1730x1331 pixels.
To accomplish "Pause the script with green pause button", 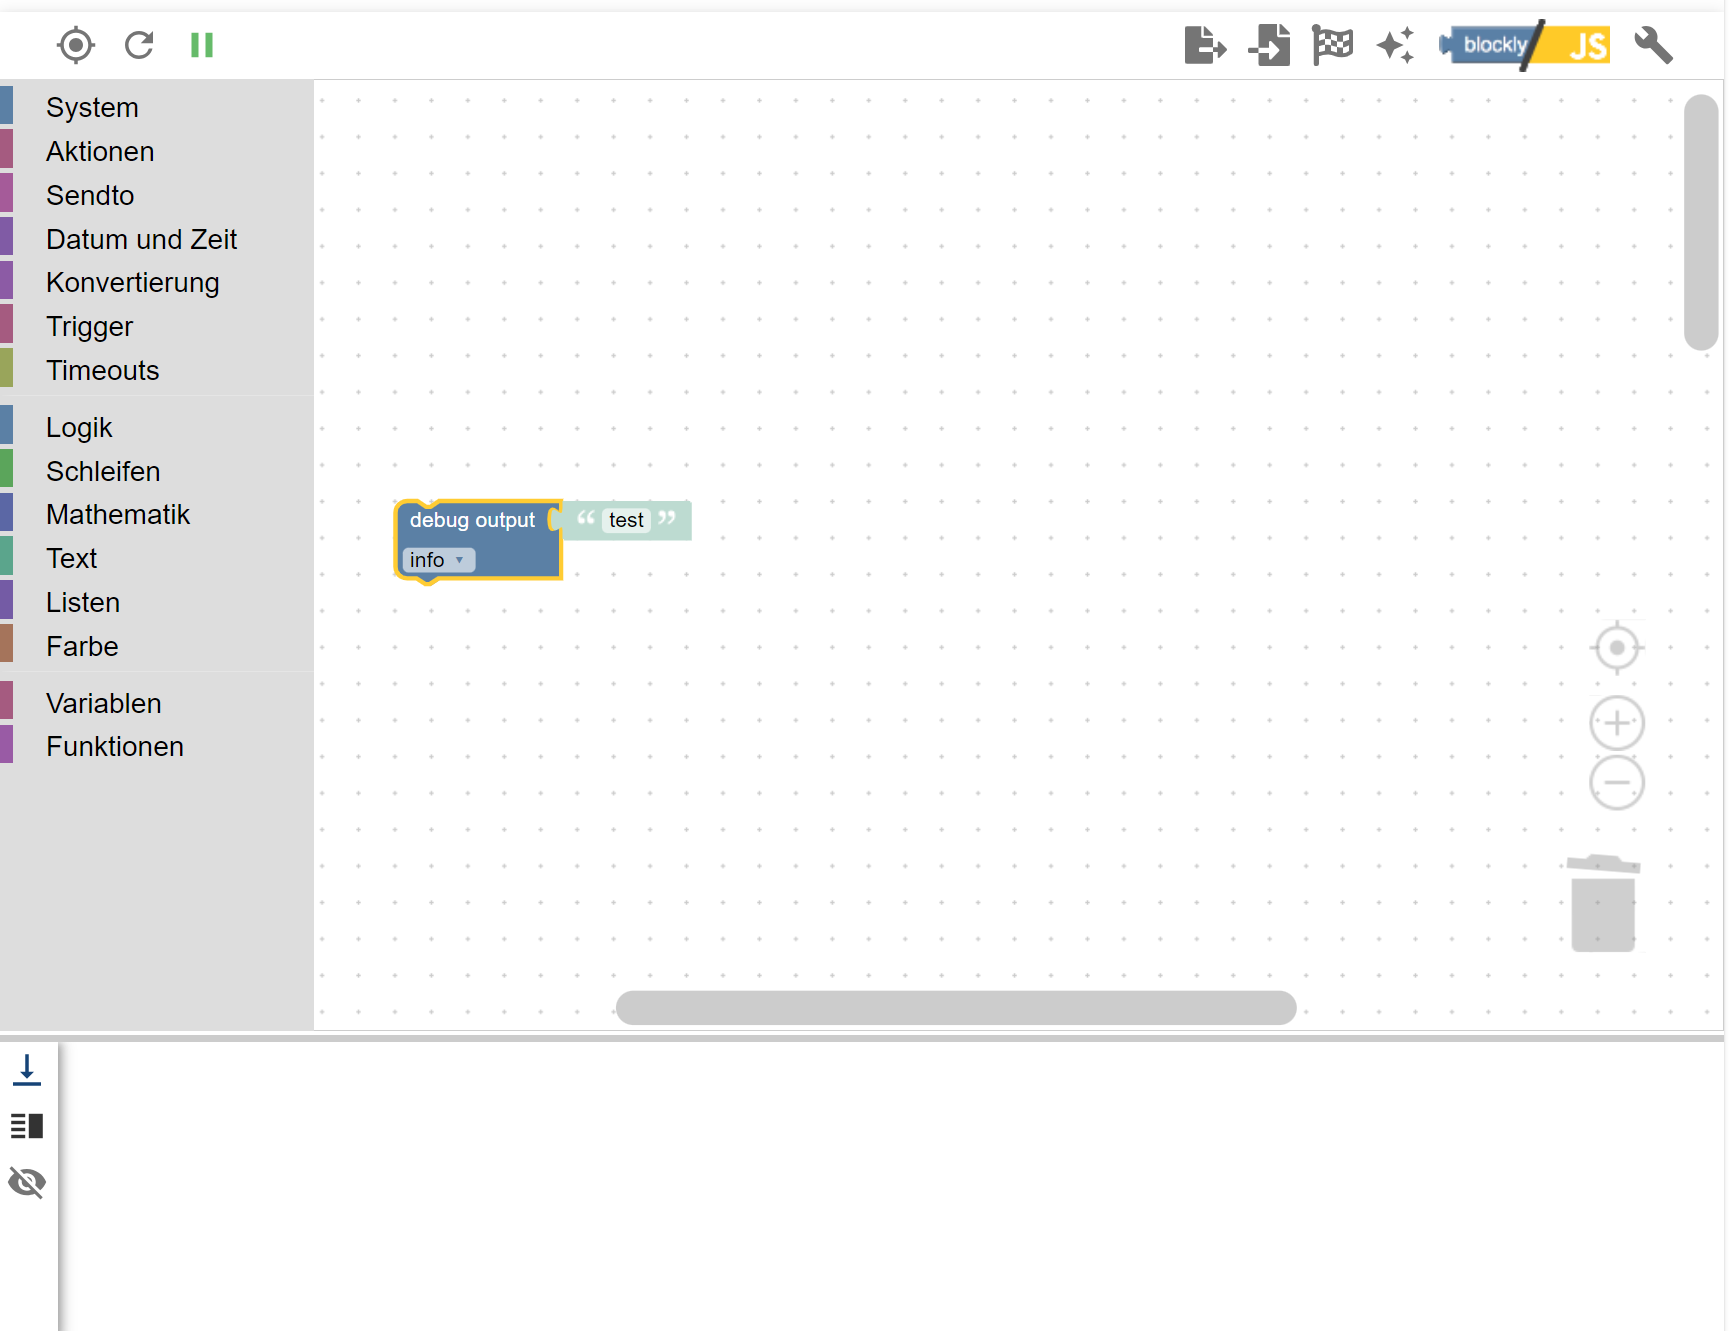I will 202,45.
